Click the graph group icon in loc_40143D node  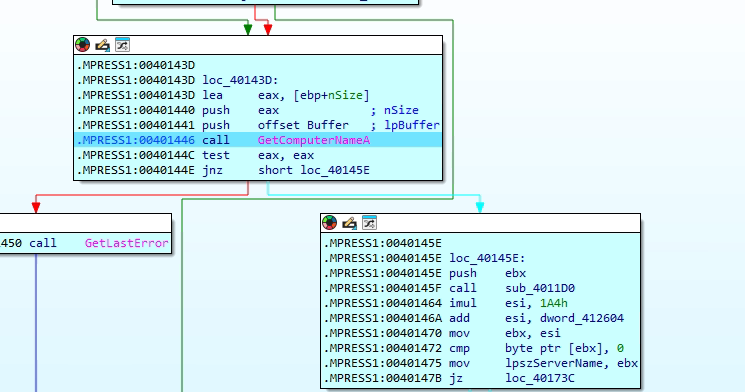click(123, 45)
